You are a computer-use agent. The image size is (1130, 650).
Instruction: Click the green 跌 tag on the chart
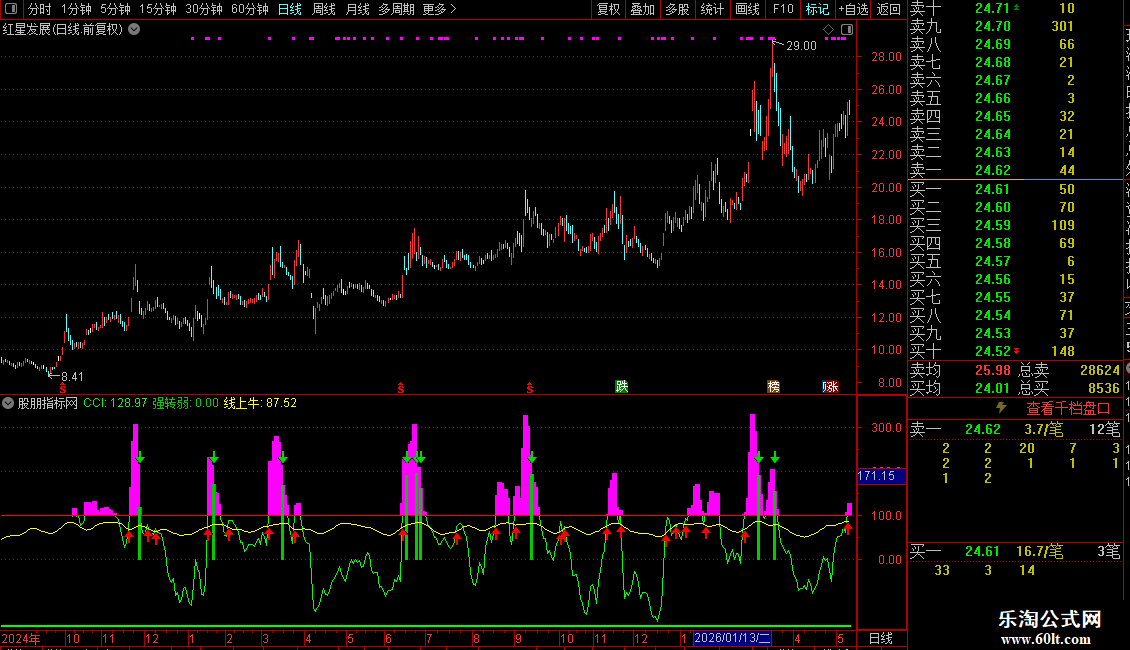(x=622, y=386)
